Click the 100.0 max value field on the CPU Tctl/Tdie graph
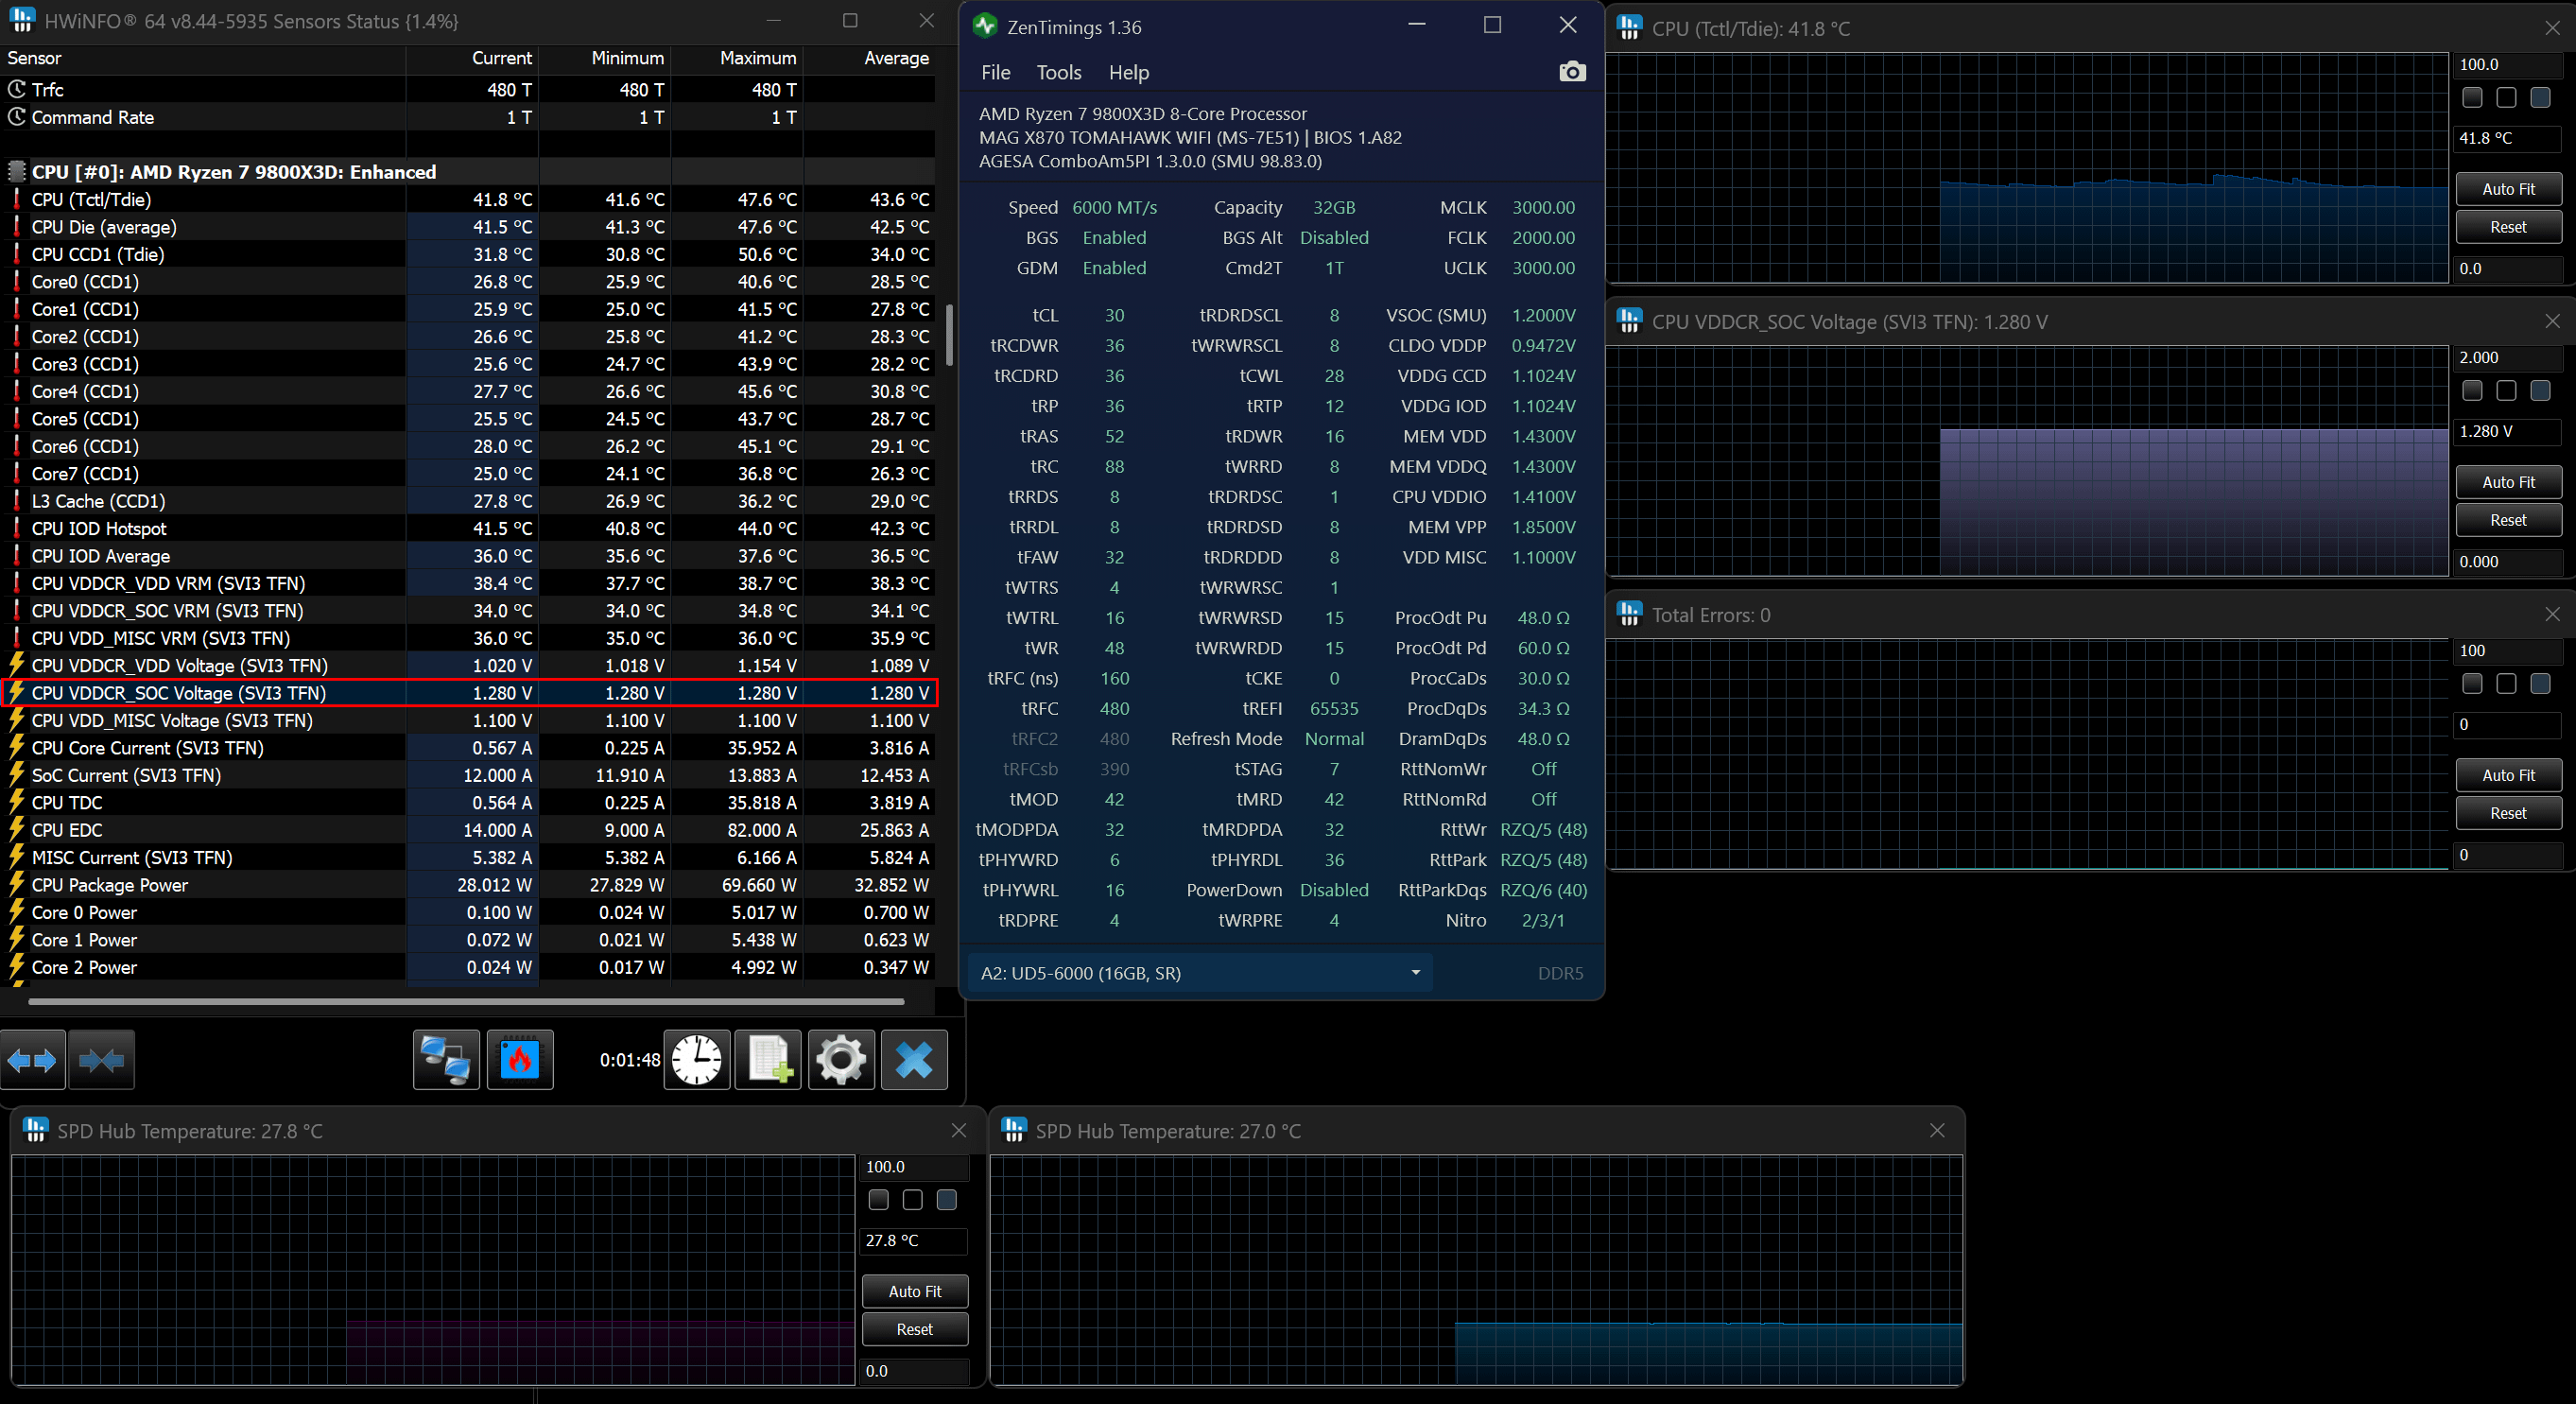 point(2506,65)
